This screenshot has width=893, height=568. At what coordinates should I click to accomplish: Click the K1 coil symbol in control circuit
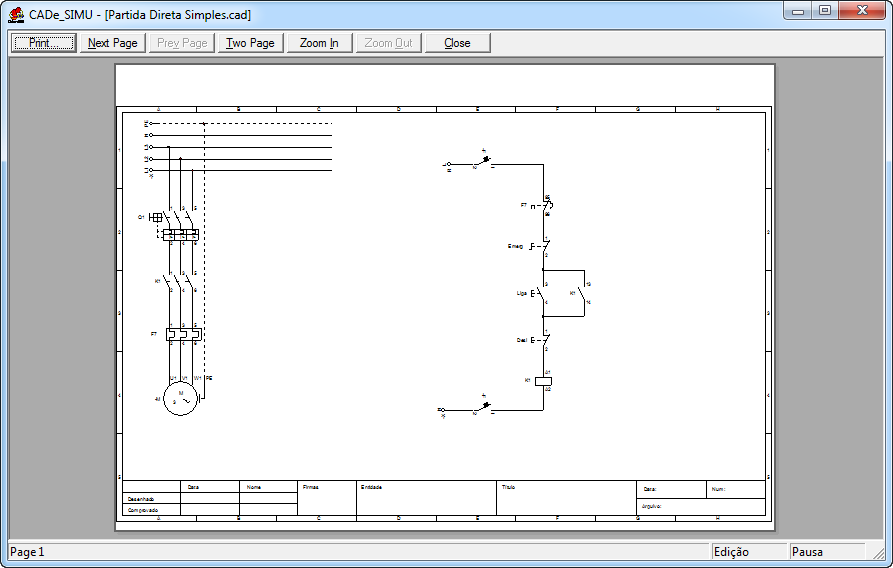tap(544, 380)
